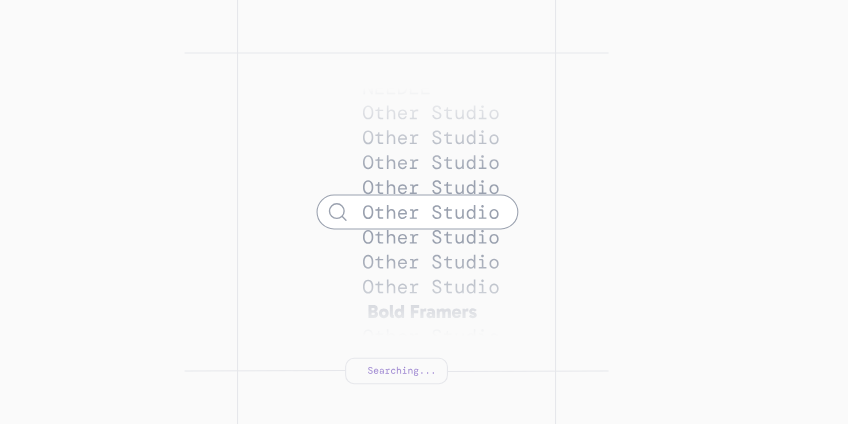Click the Searching... status badge
This screenshot has height=424, width=848.
(x=397, y=371)
